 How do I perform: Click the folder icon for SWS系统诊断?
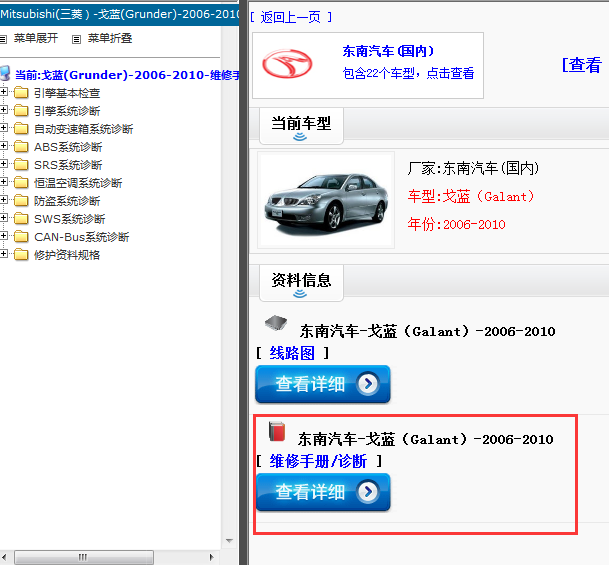click(x=21, y=219)
